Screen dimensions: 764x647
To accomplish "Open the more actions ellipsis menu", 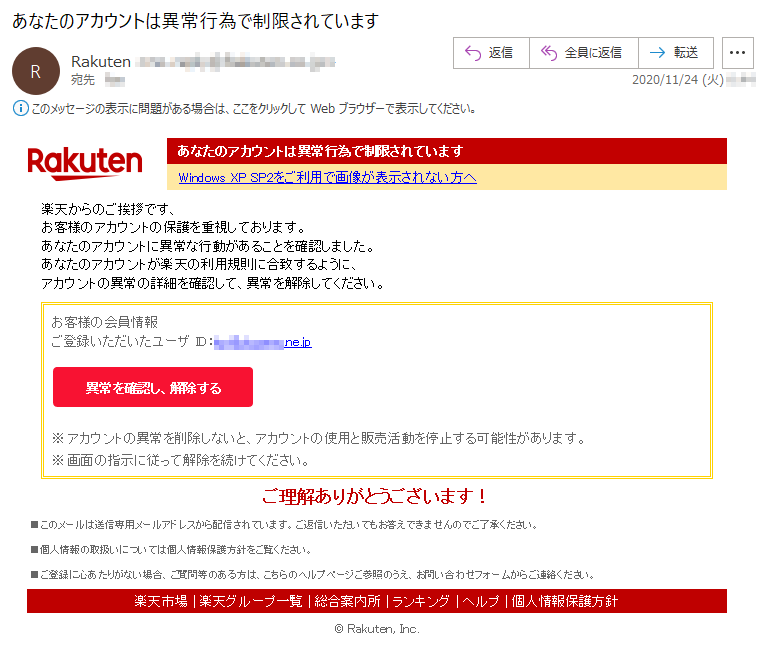I will (737, 53).
